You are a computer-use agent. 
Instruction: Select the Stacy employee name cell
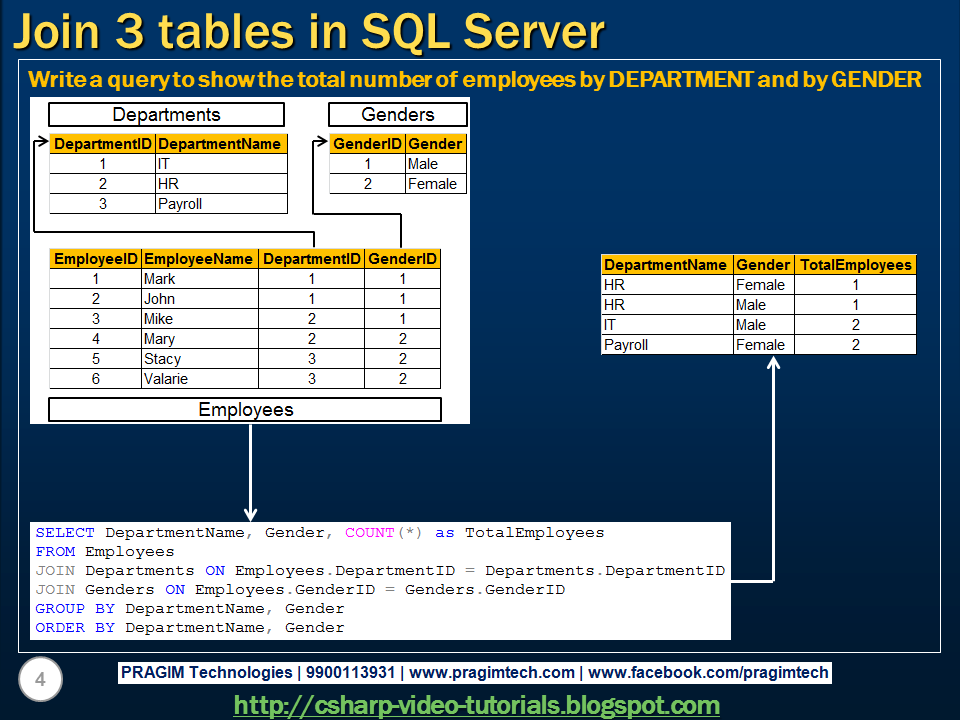tap(200, 359)
